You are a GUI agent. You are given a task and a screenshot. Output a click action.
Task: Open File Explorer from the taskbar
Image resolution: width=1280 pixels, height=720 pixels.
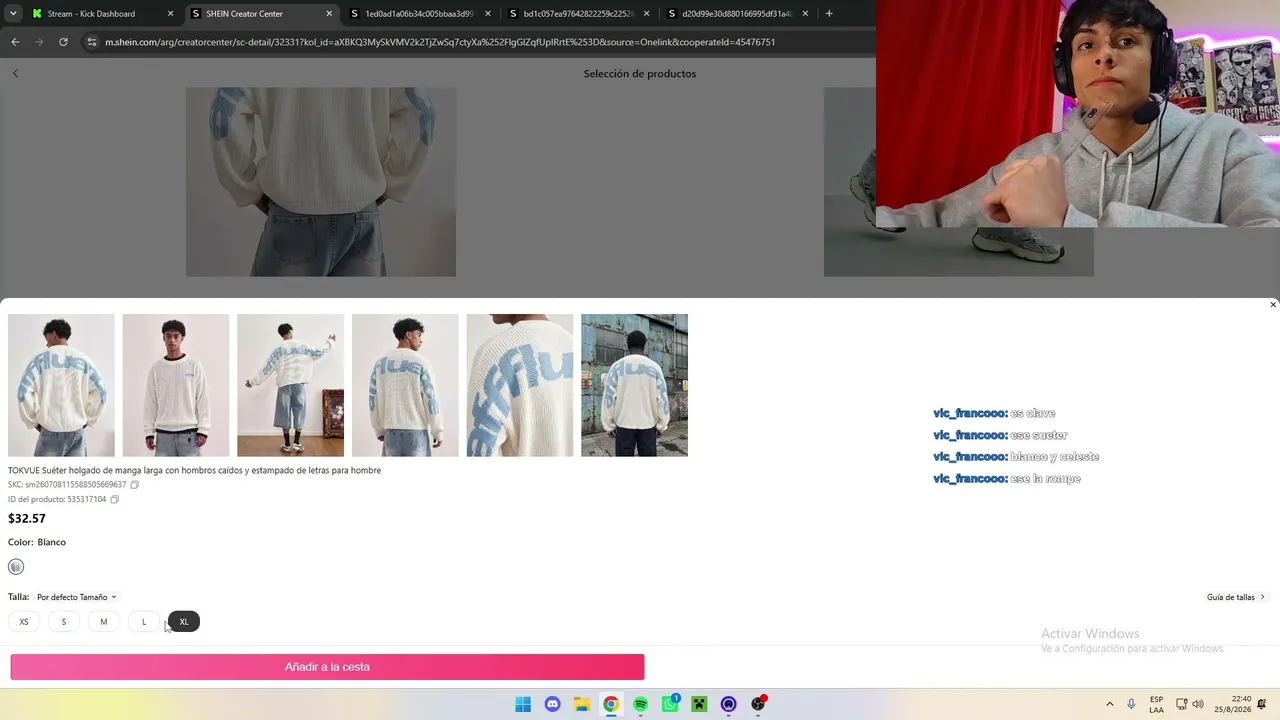582,704
